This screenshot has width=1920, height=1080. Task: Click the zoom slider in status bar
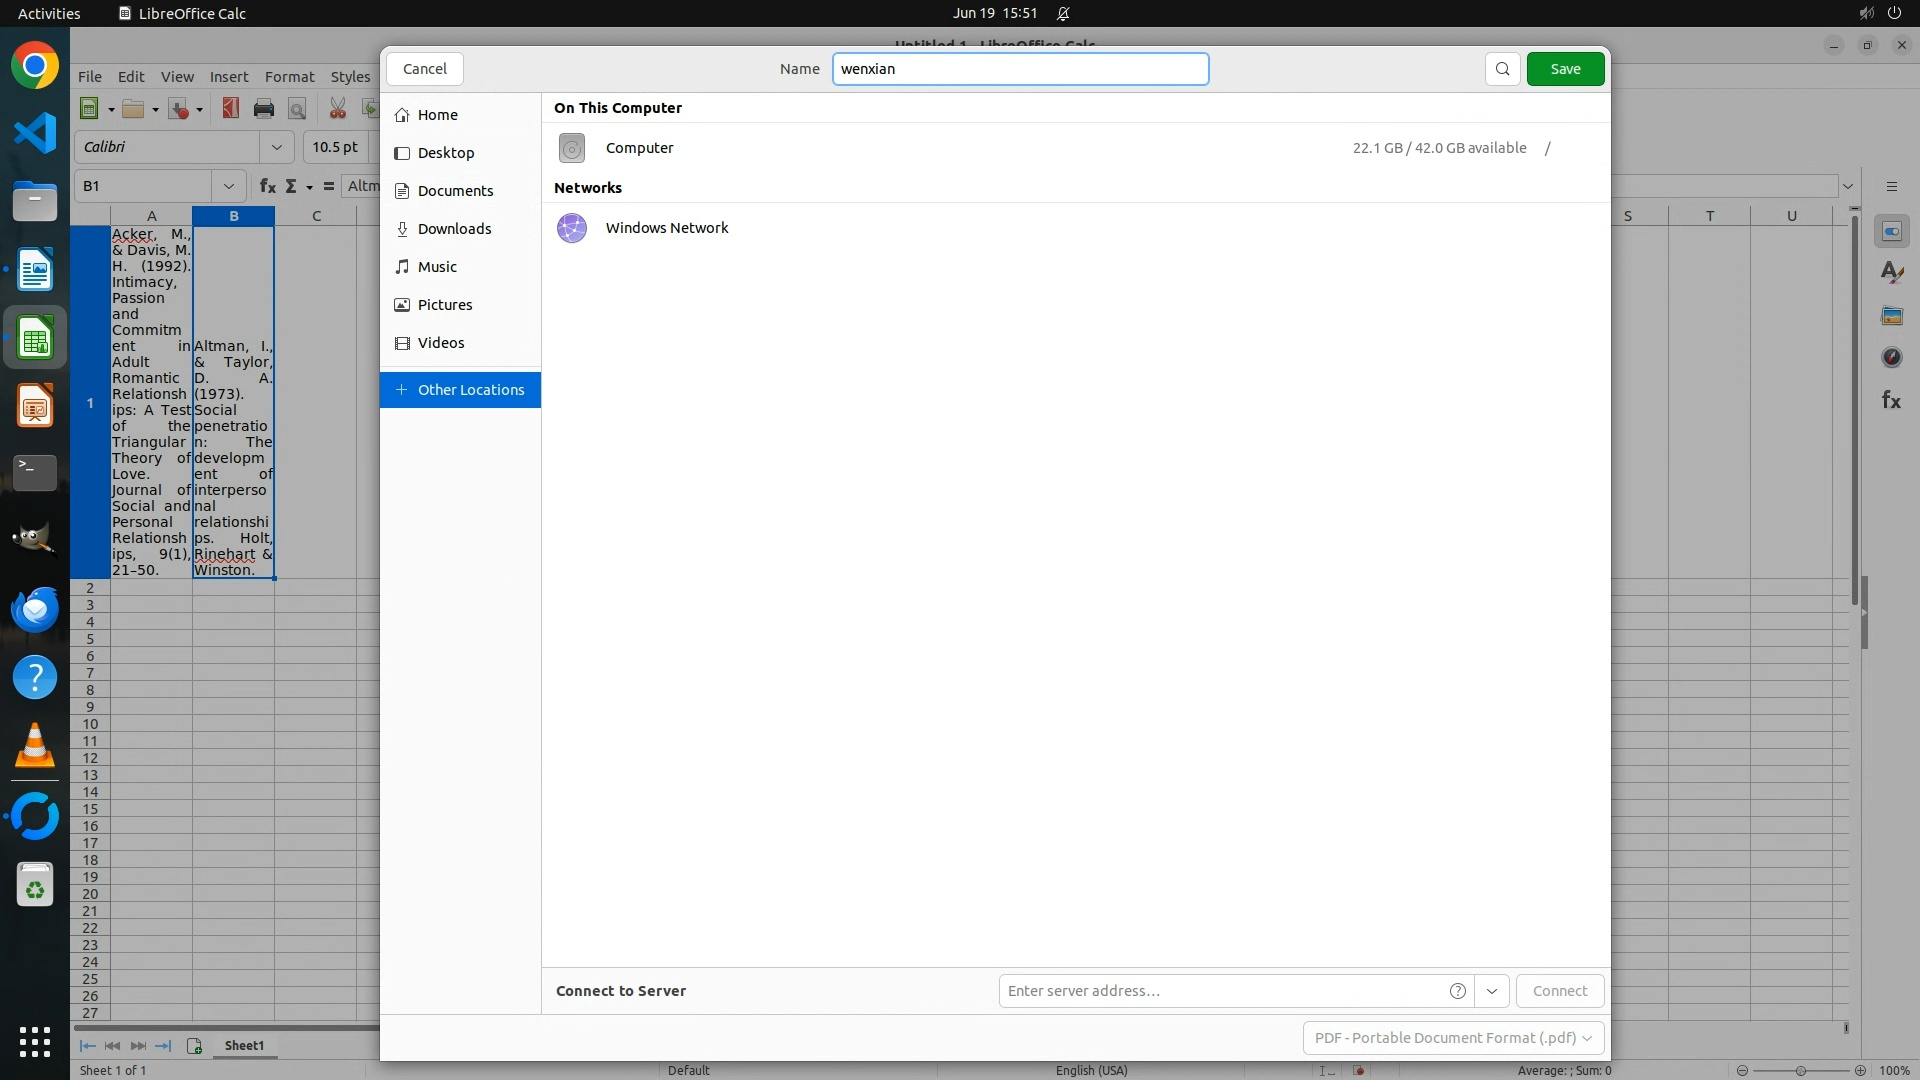click(x=1800, y=1070)
